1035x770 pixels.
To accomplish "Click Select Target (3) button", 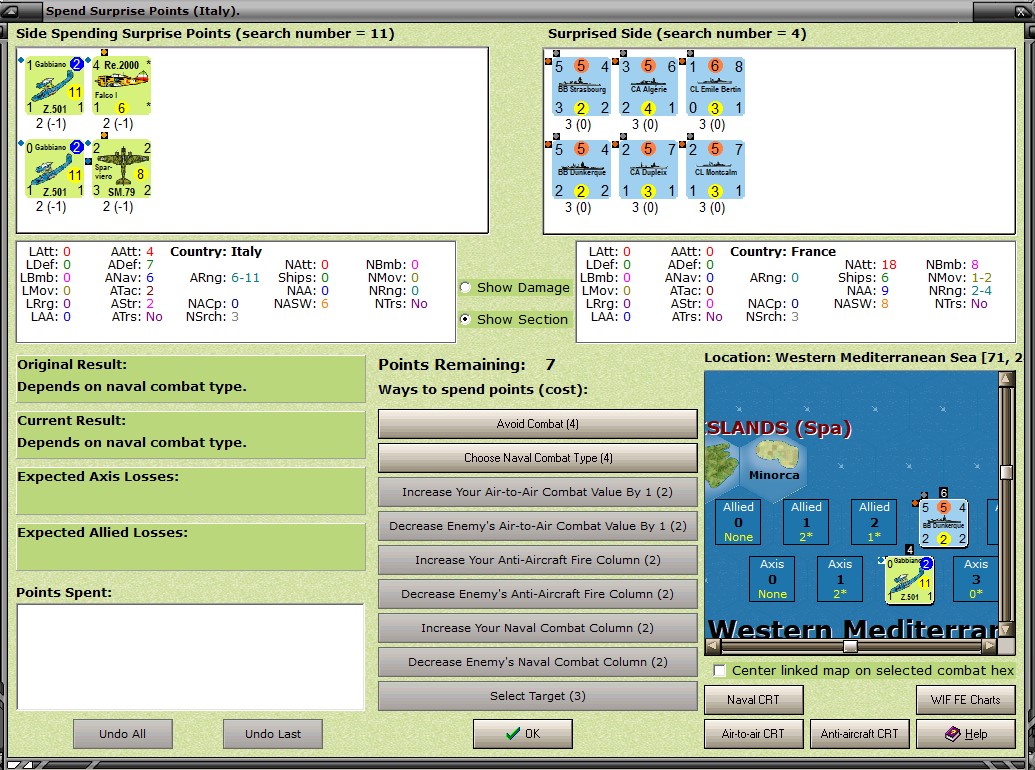I will point(537,696).
